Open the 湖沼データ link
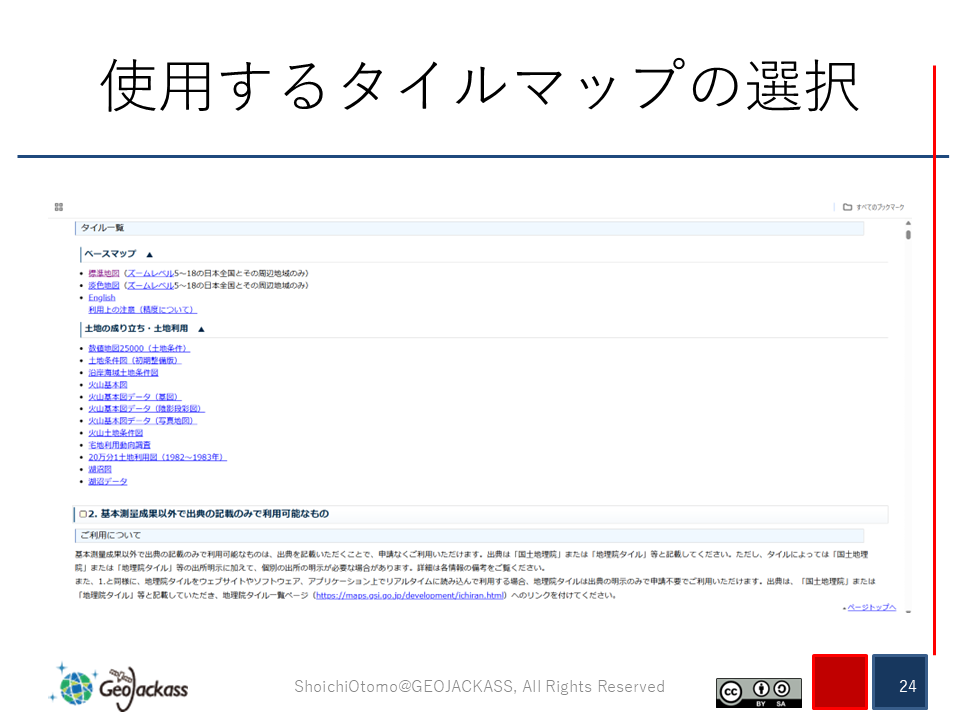 pyautogui.click(x=107, y=481)
